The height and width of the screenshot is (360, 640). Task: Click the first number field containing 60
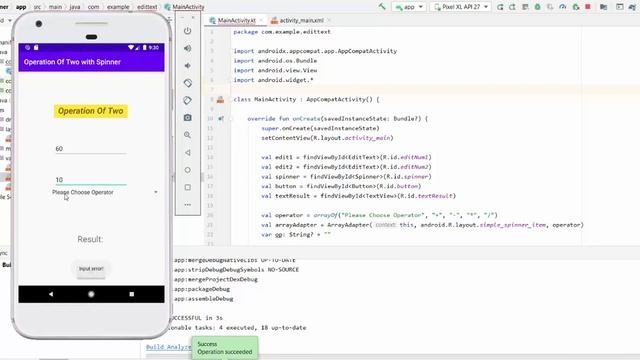pyautogui.click(x=91, y=149)
